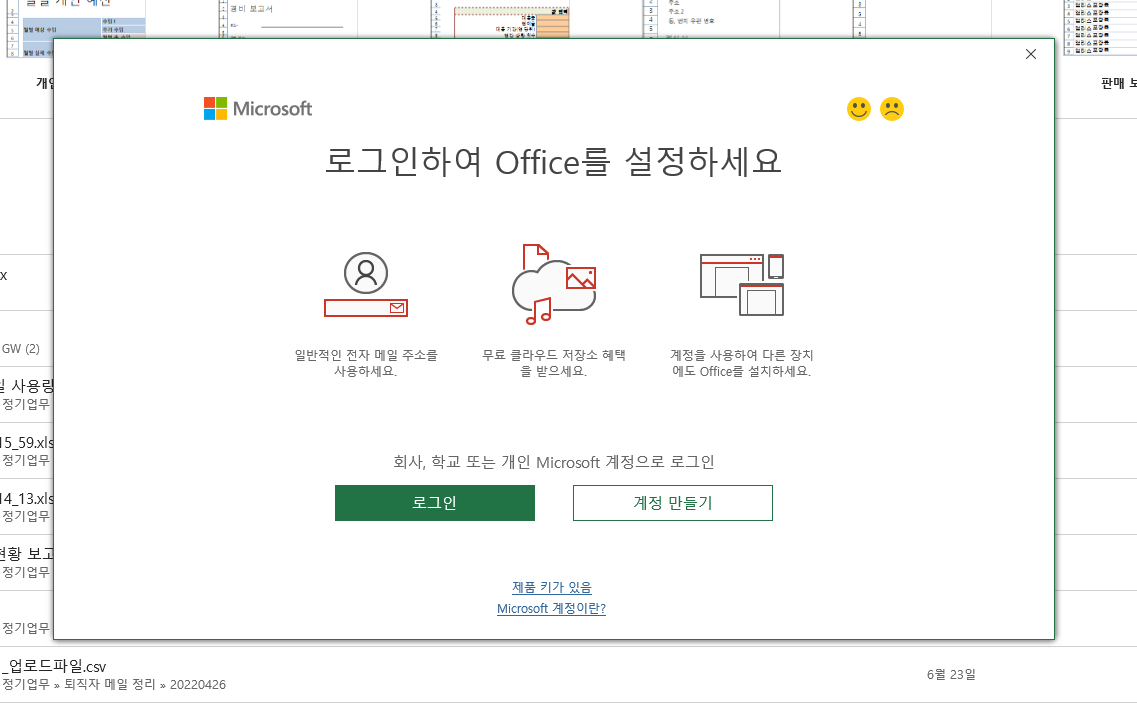Send positive feedback with the smiley face
The height and width of the screenshot is (711, 1137).
(x=859, y=109)
